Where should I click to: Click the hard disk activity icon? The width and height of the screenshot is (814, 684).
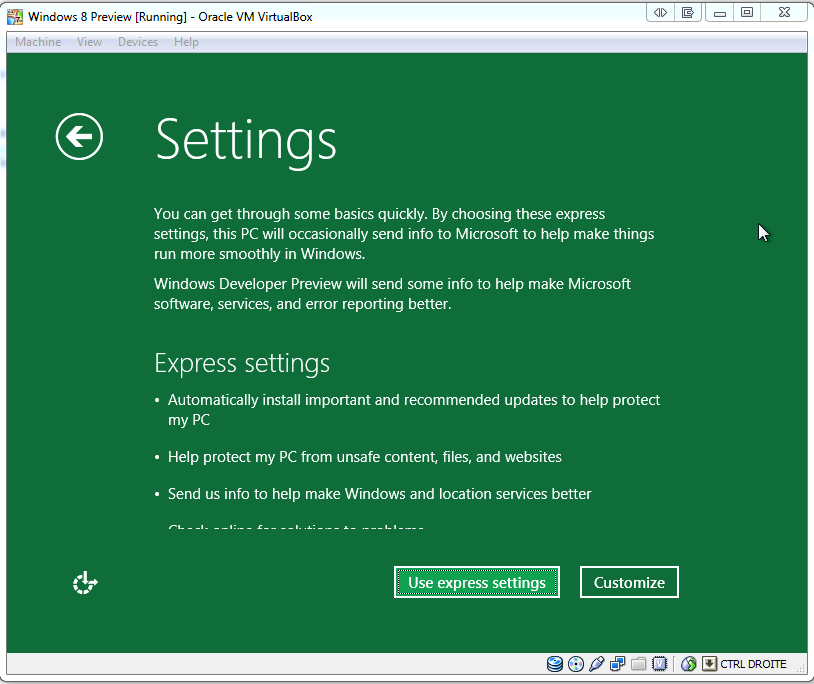coord(555,664)
